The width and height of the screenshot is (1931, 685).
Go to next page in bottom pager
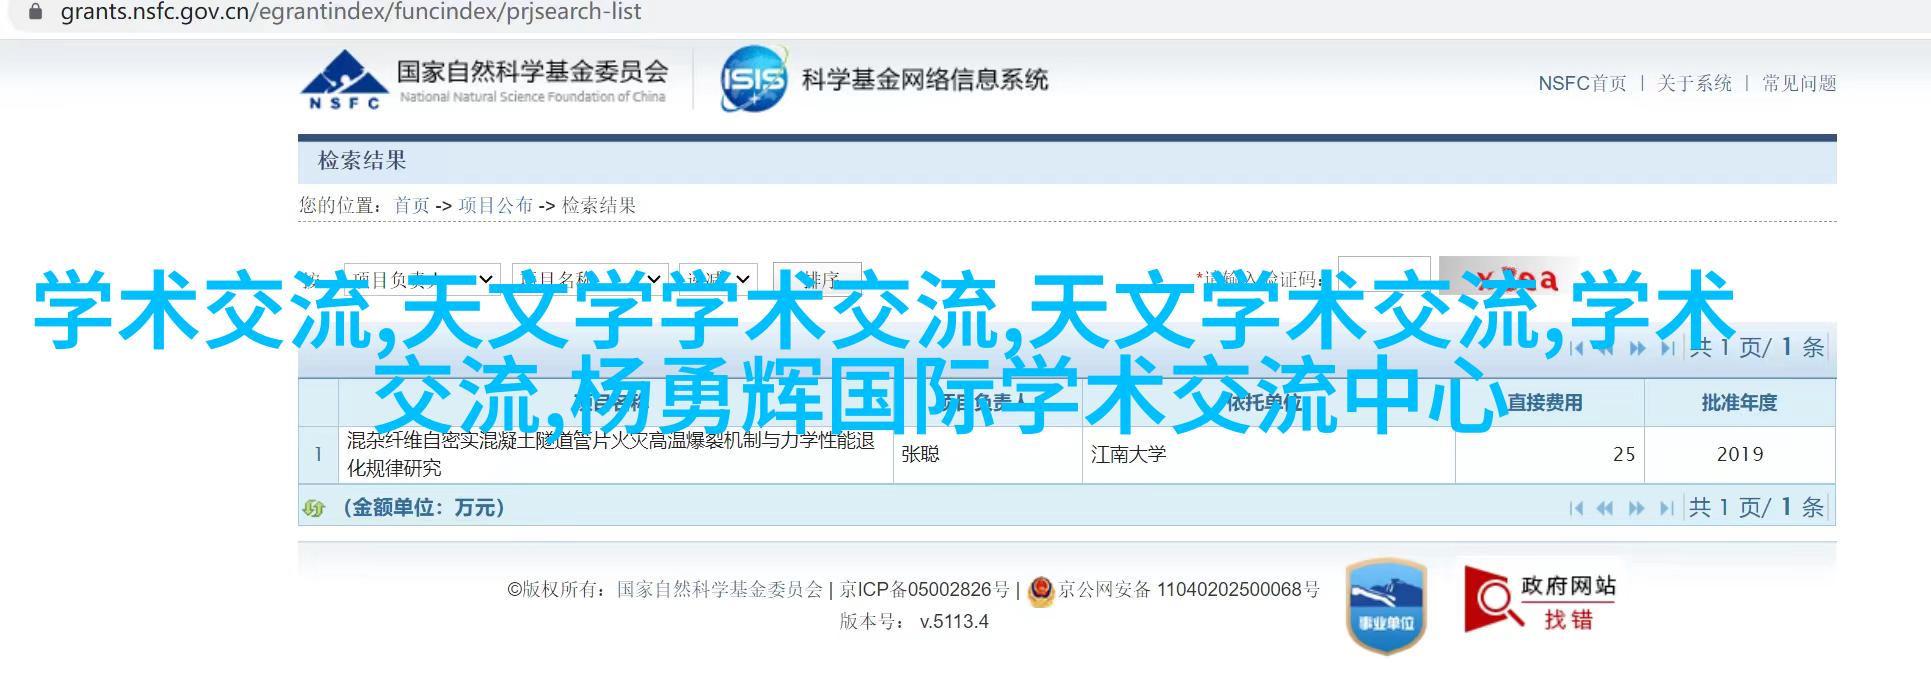(x=1637, y=509)
